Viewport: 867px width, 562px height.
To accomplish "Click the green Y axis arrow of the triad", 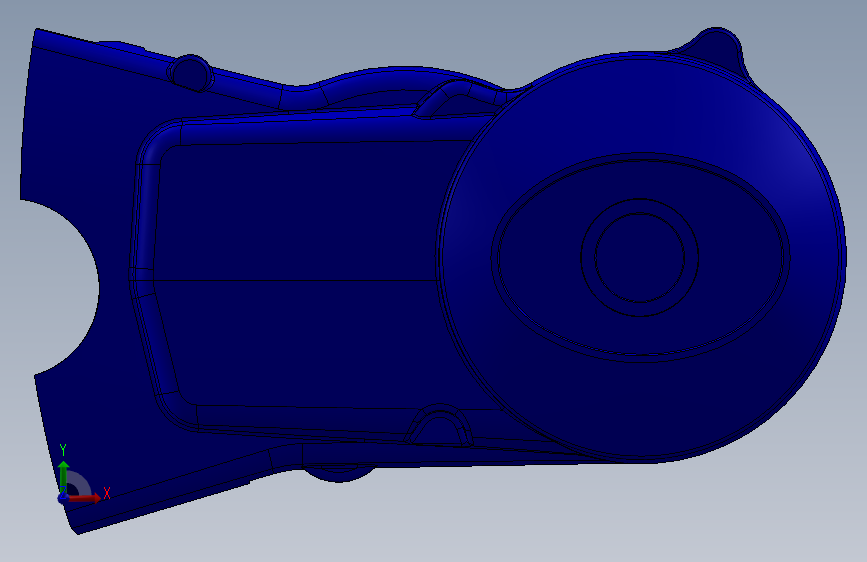I will pyautogui.click(x=64, y=476).
